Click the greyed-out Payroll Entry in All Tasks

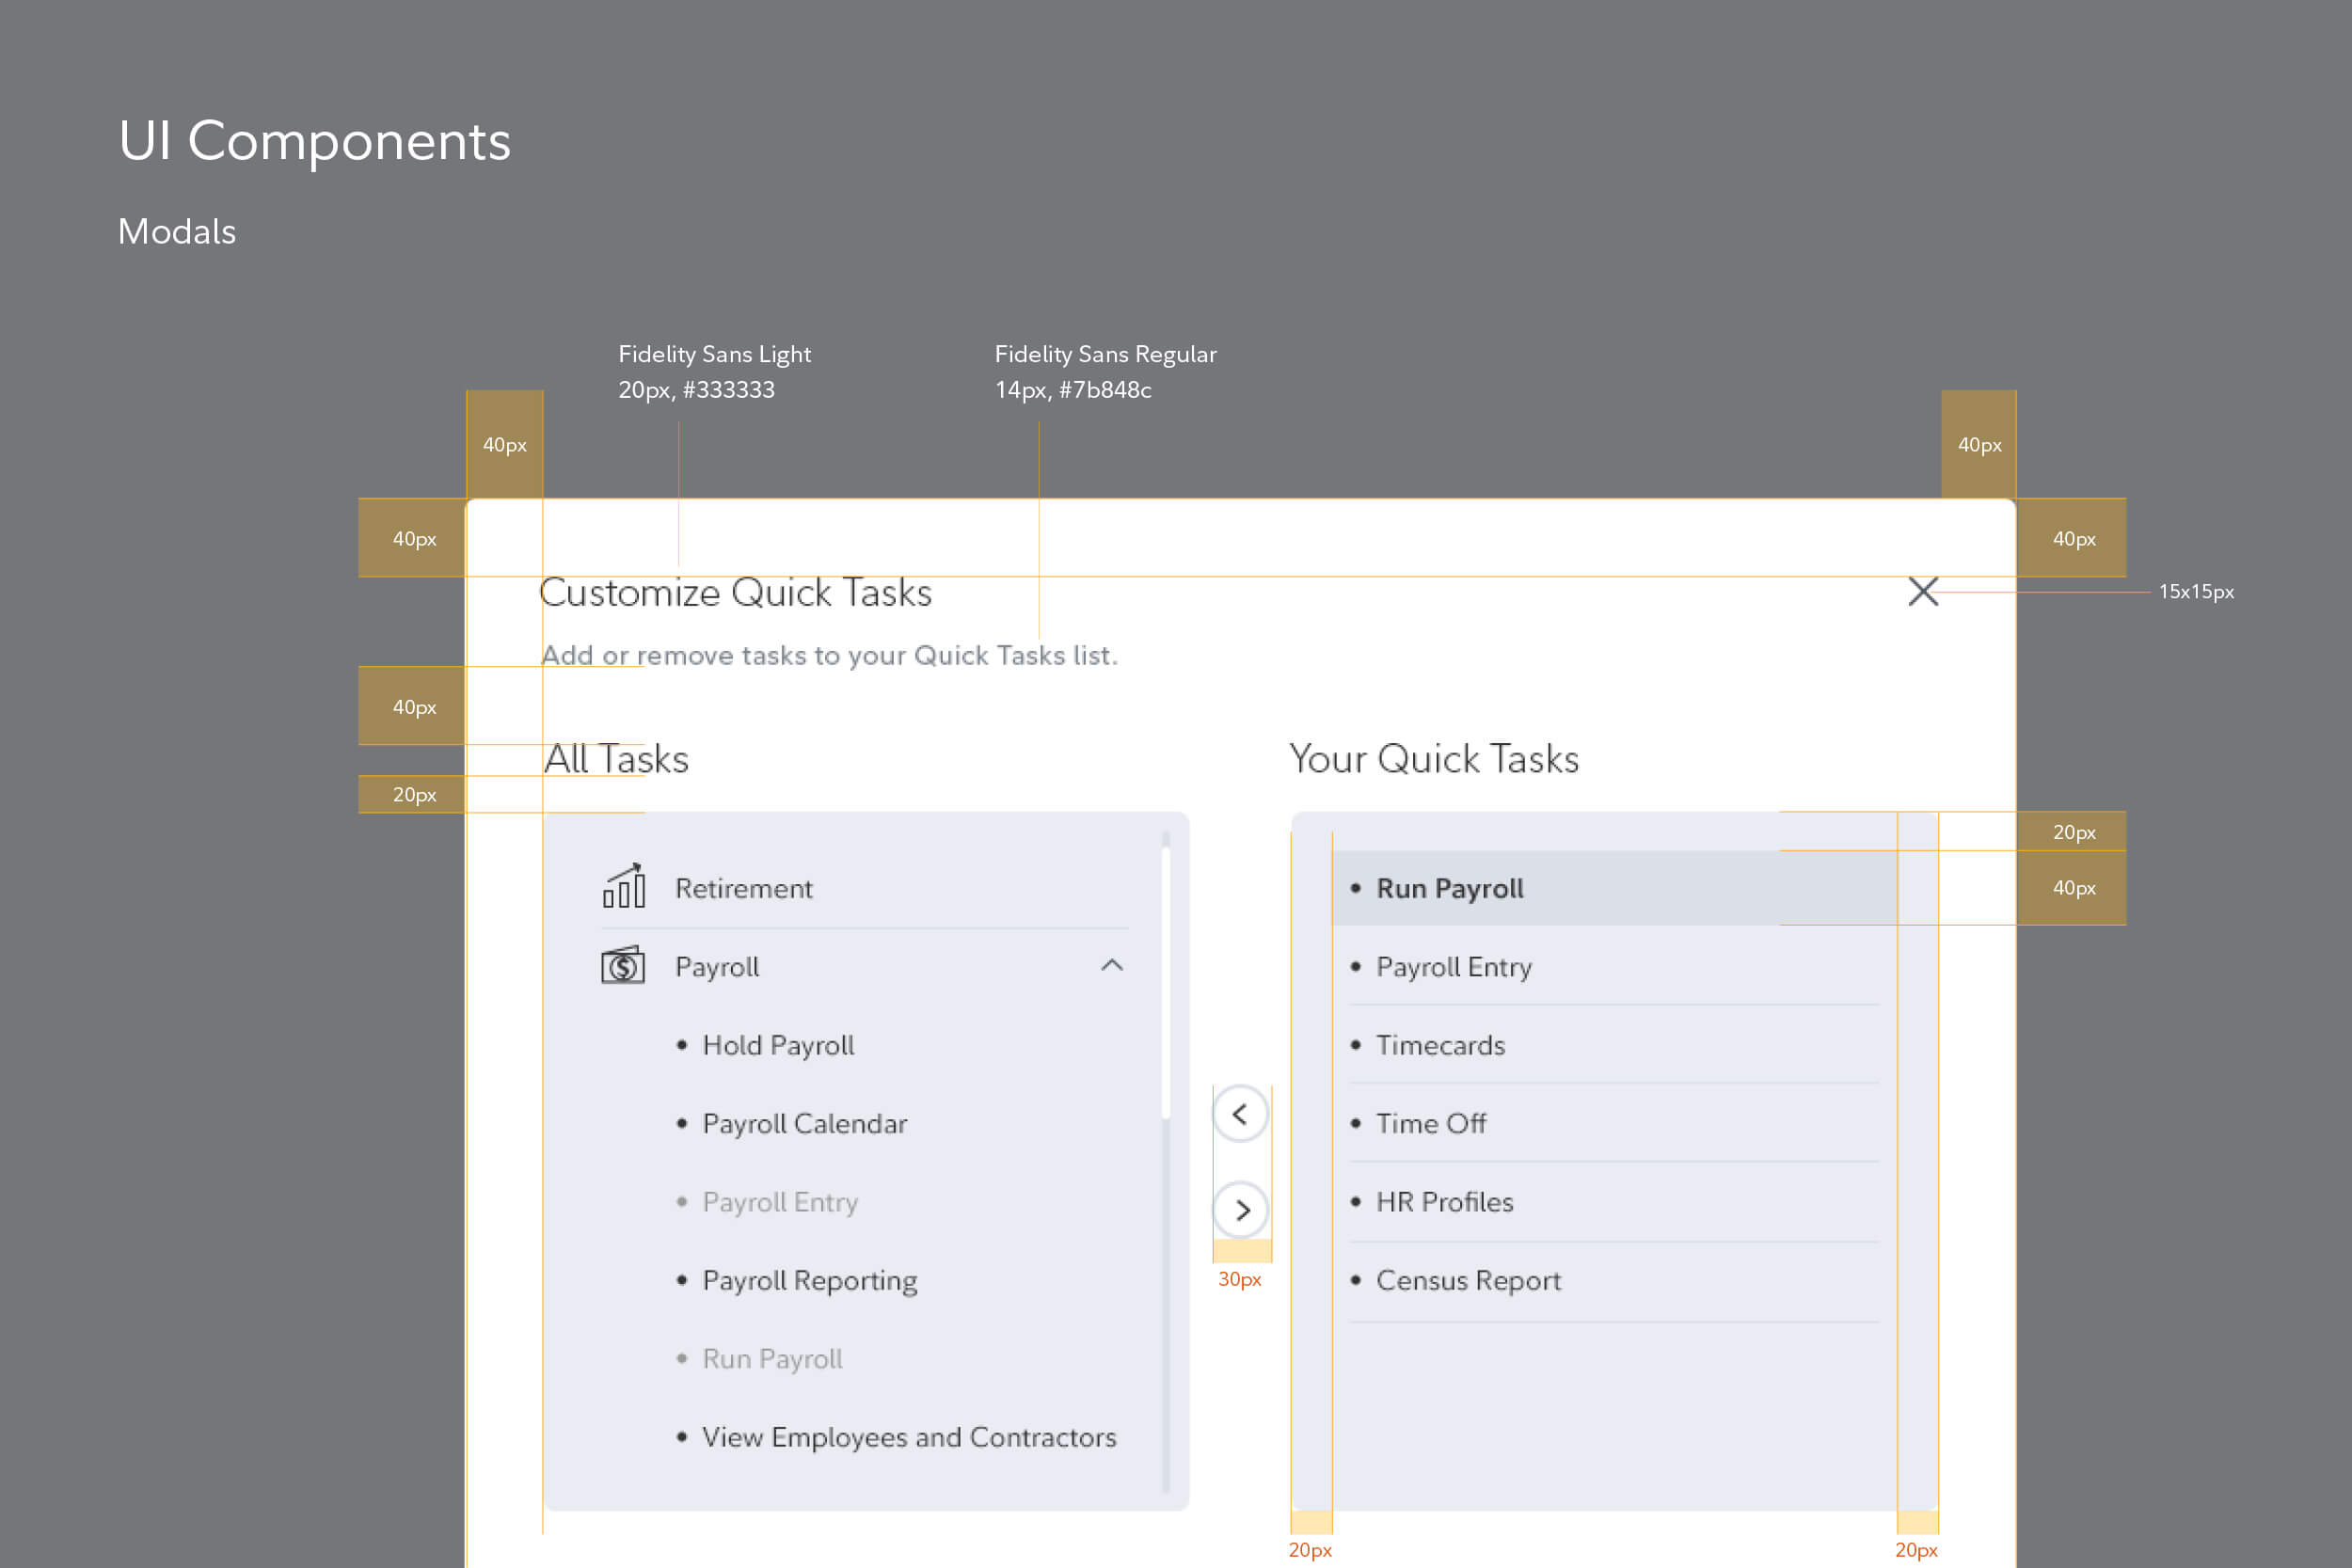pos(780,1202)
